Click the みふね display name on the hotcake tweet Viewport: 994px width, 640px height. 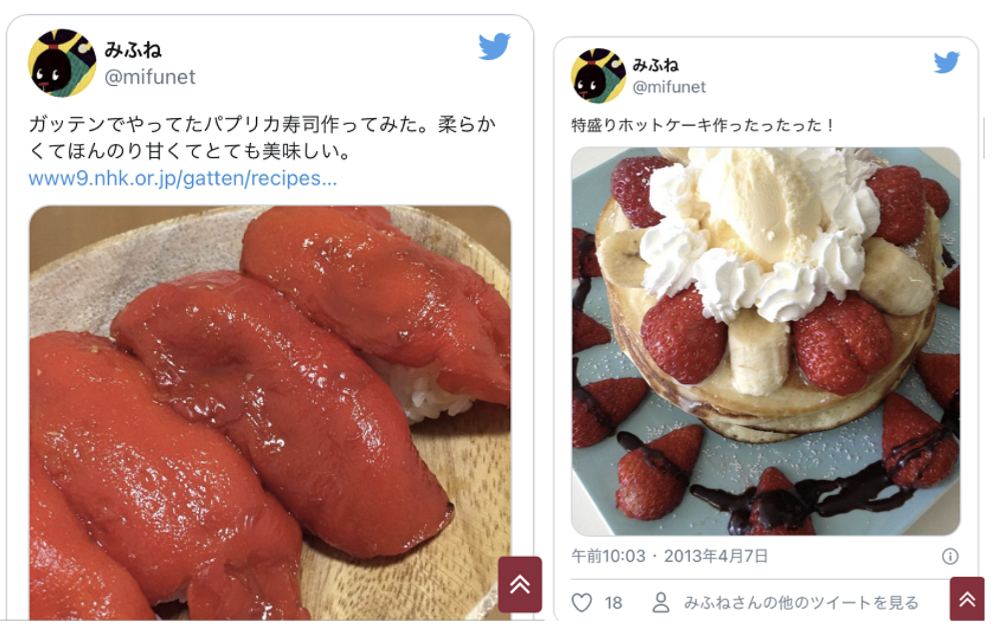click(655, 65)
